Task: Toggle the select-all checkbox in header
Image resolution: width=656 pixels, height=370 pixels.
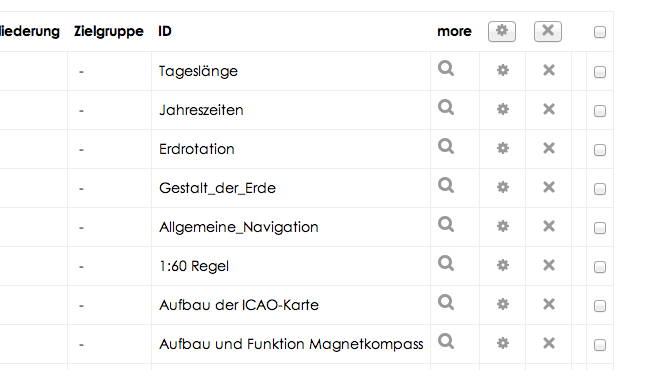Action: (x=600, y=32)
